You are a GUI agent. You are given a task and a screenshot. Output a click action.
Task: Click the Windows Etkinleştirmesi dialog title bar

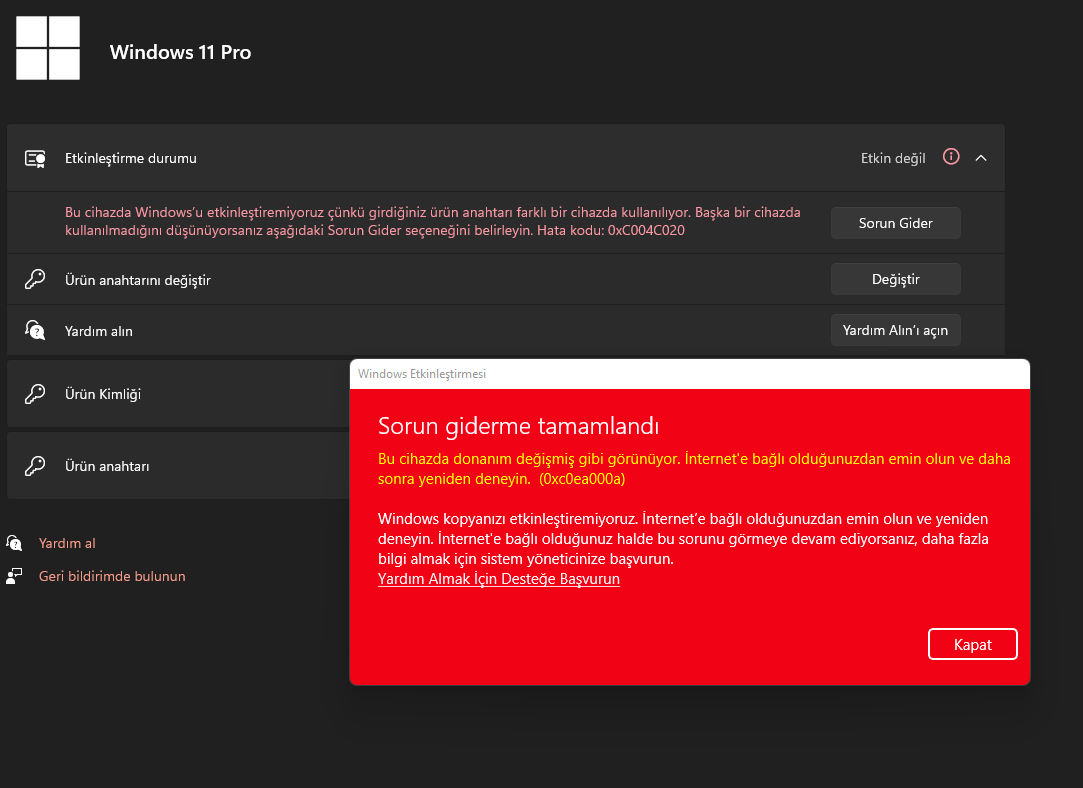[x=689, y=374]
